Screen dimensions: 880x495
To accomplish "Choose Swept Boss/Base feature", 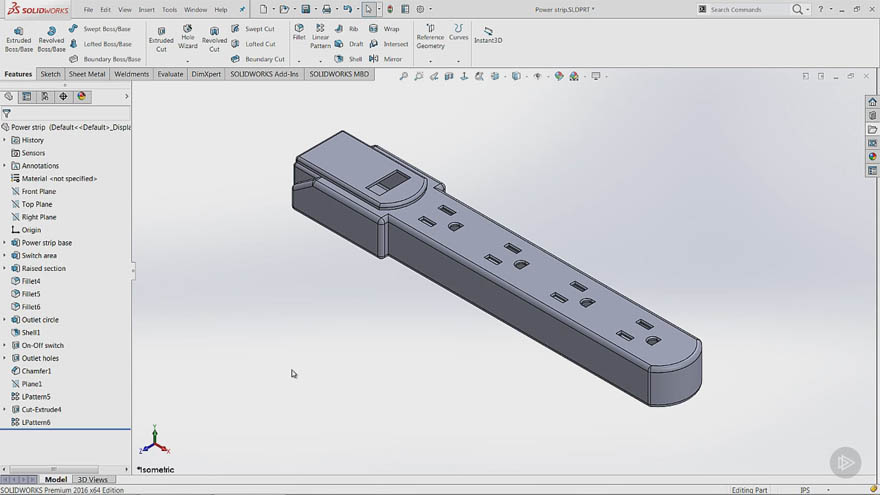I will pyautogui.click(x=100, y=29).
